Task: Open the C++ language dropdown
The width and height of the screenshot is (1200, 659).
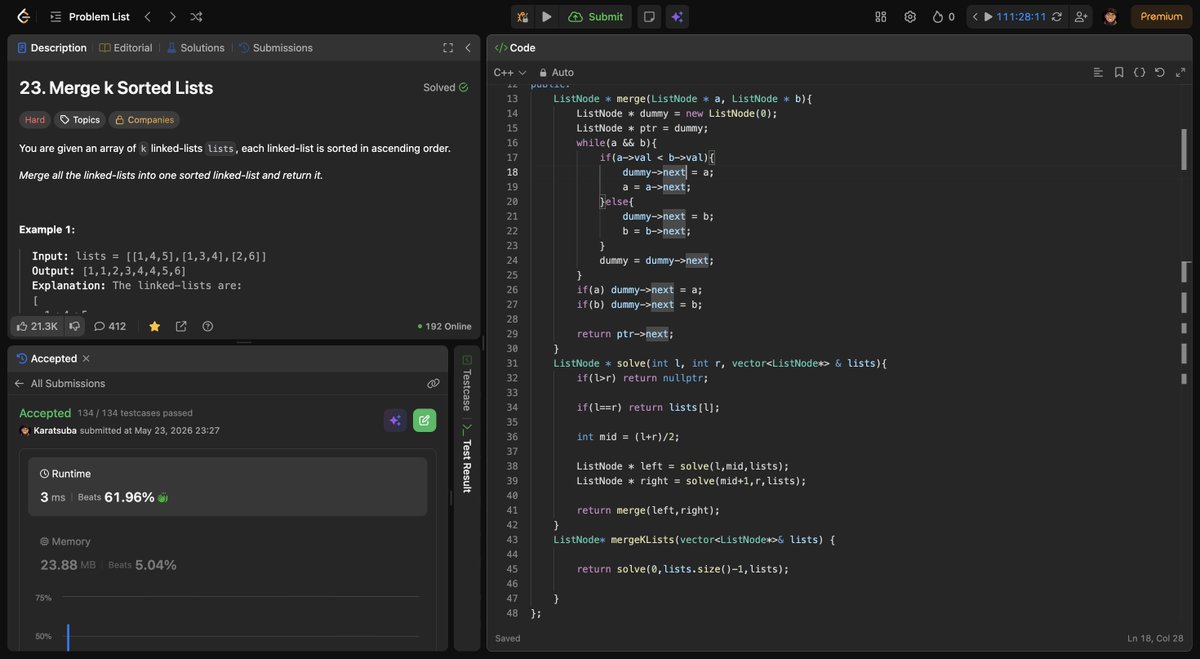Action: click(510, 72)
